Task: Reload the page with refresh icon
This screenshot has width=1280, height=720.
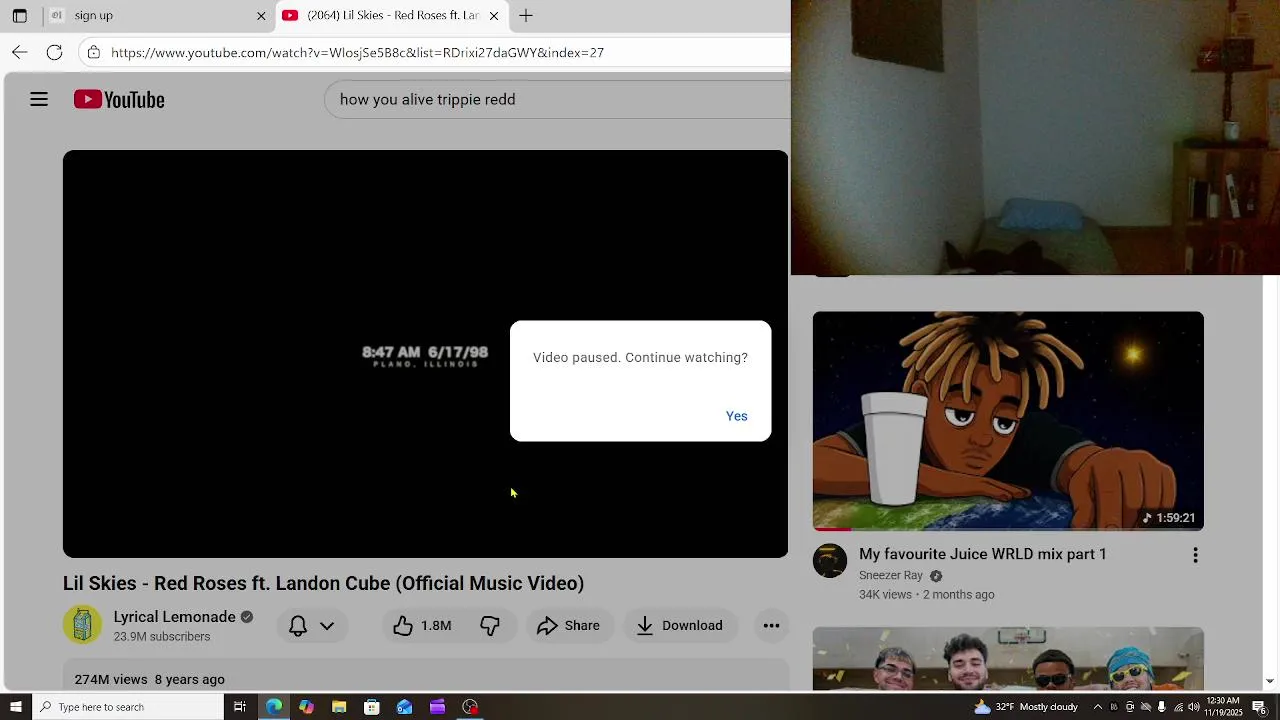Action: pos(55,52)
